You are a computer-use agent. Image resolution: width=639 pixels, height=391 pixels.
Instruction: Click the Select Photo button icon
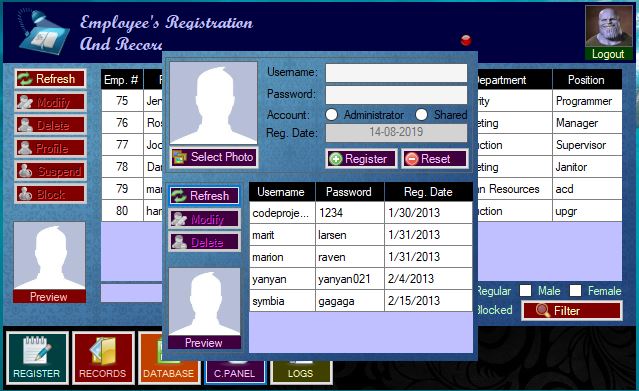click(179, 157)
